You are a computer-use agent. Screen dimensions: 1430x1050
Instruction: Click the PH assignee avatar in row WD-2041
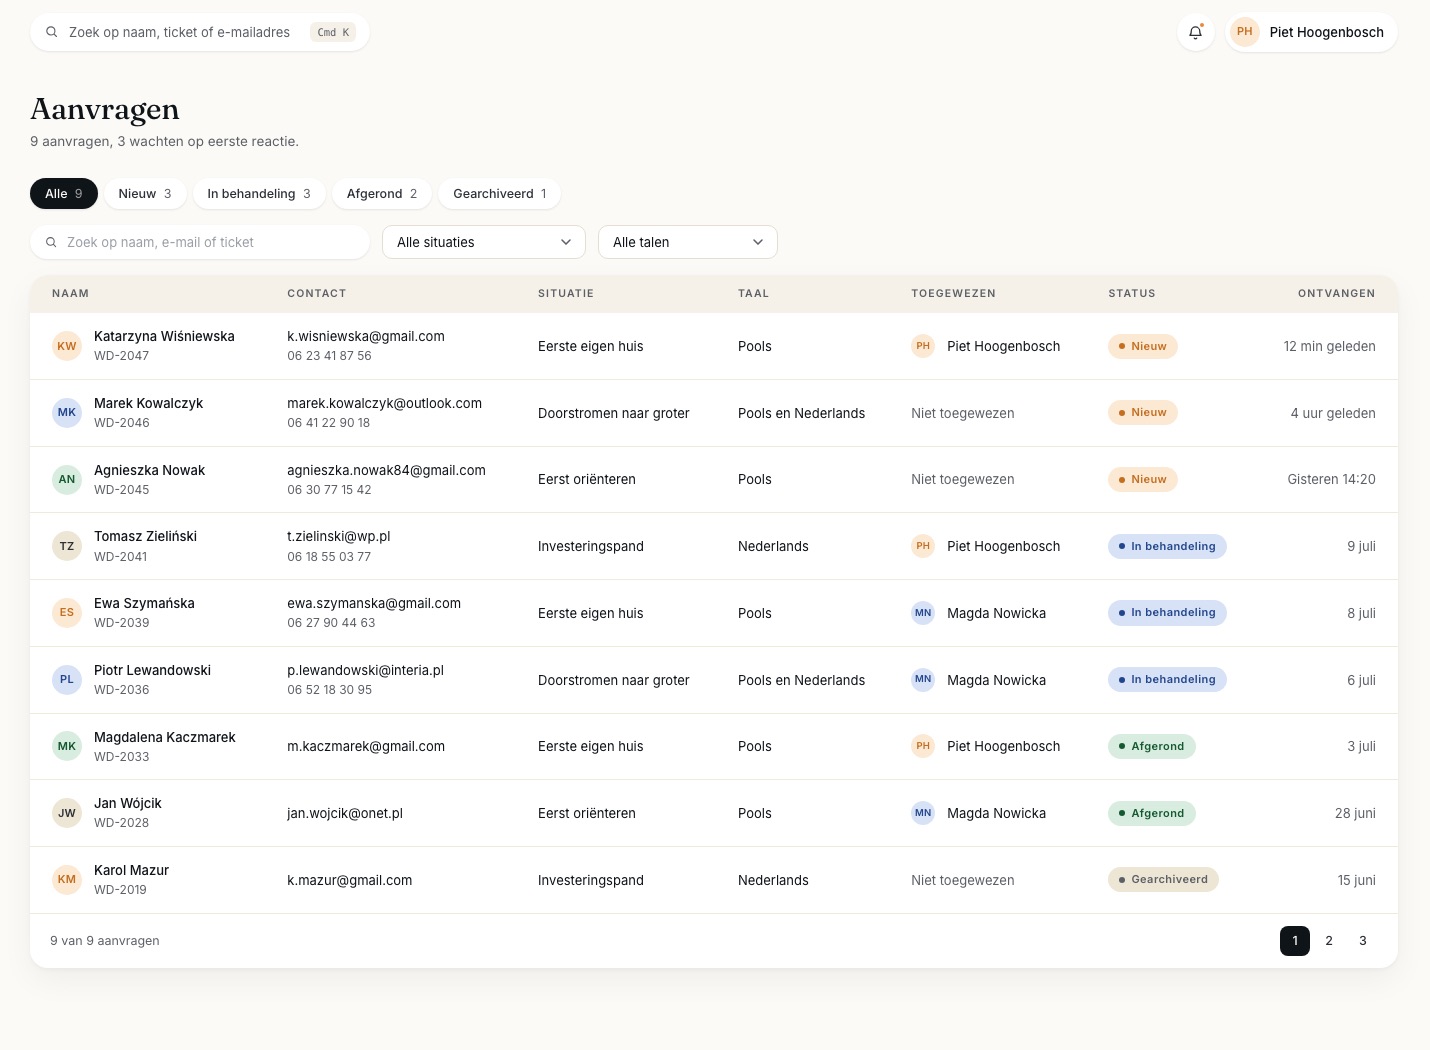click(923, 546)
